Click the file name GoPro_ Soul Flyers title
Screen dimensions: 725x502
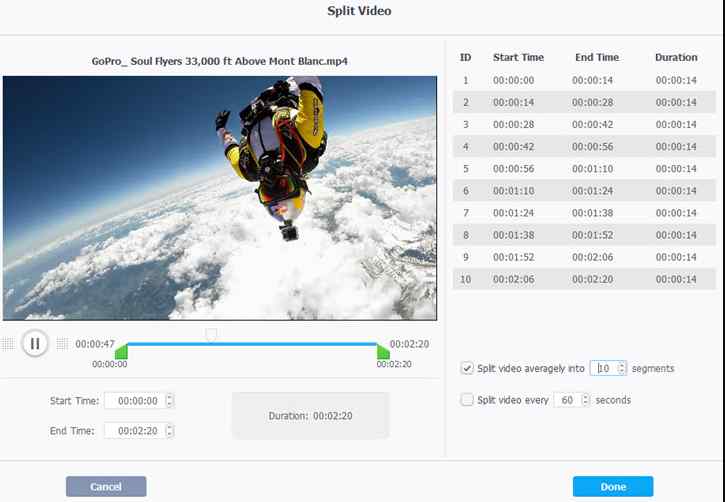click(220, 61)
